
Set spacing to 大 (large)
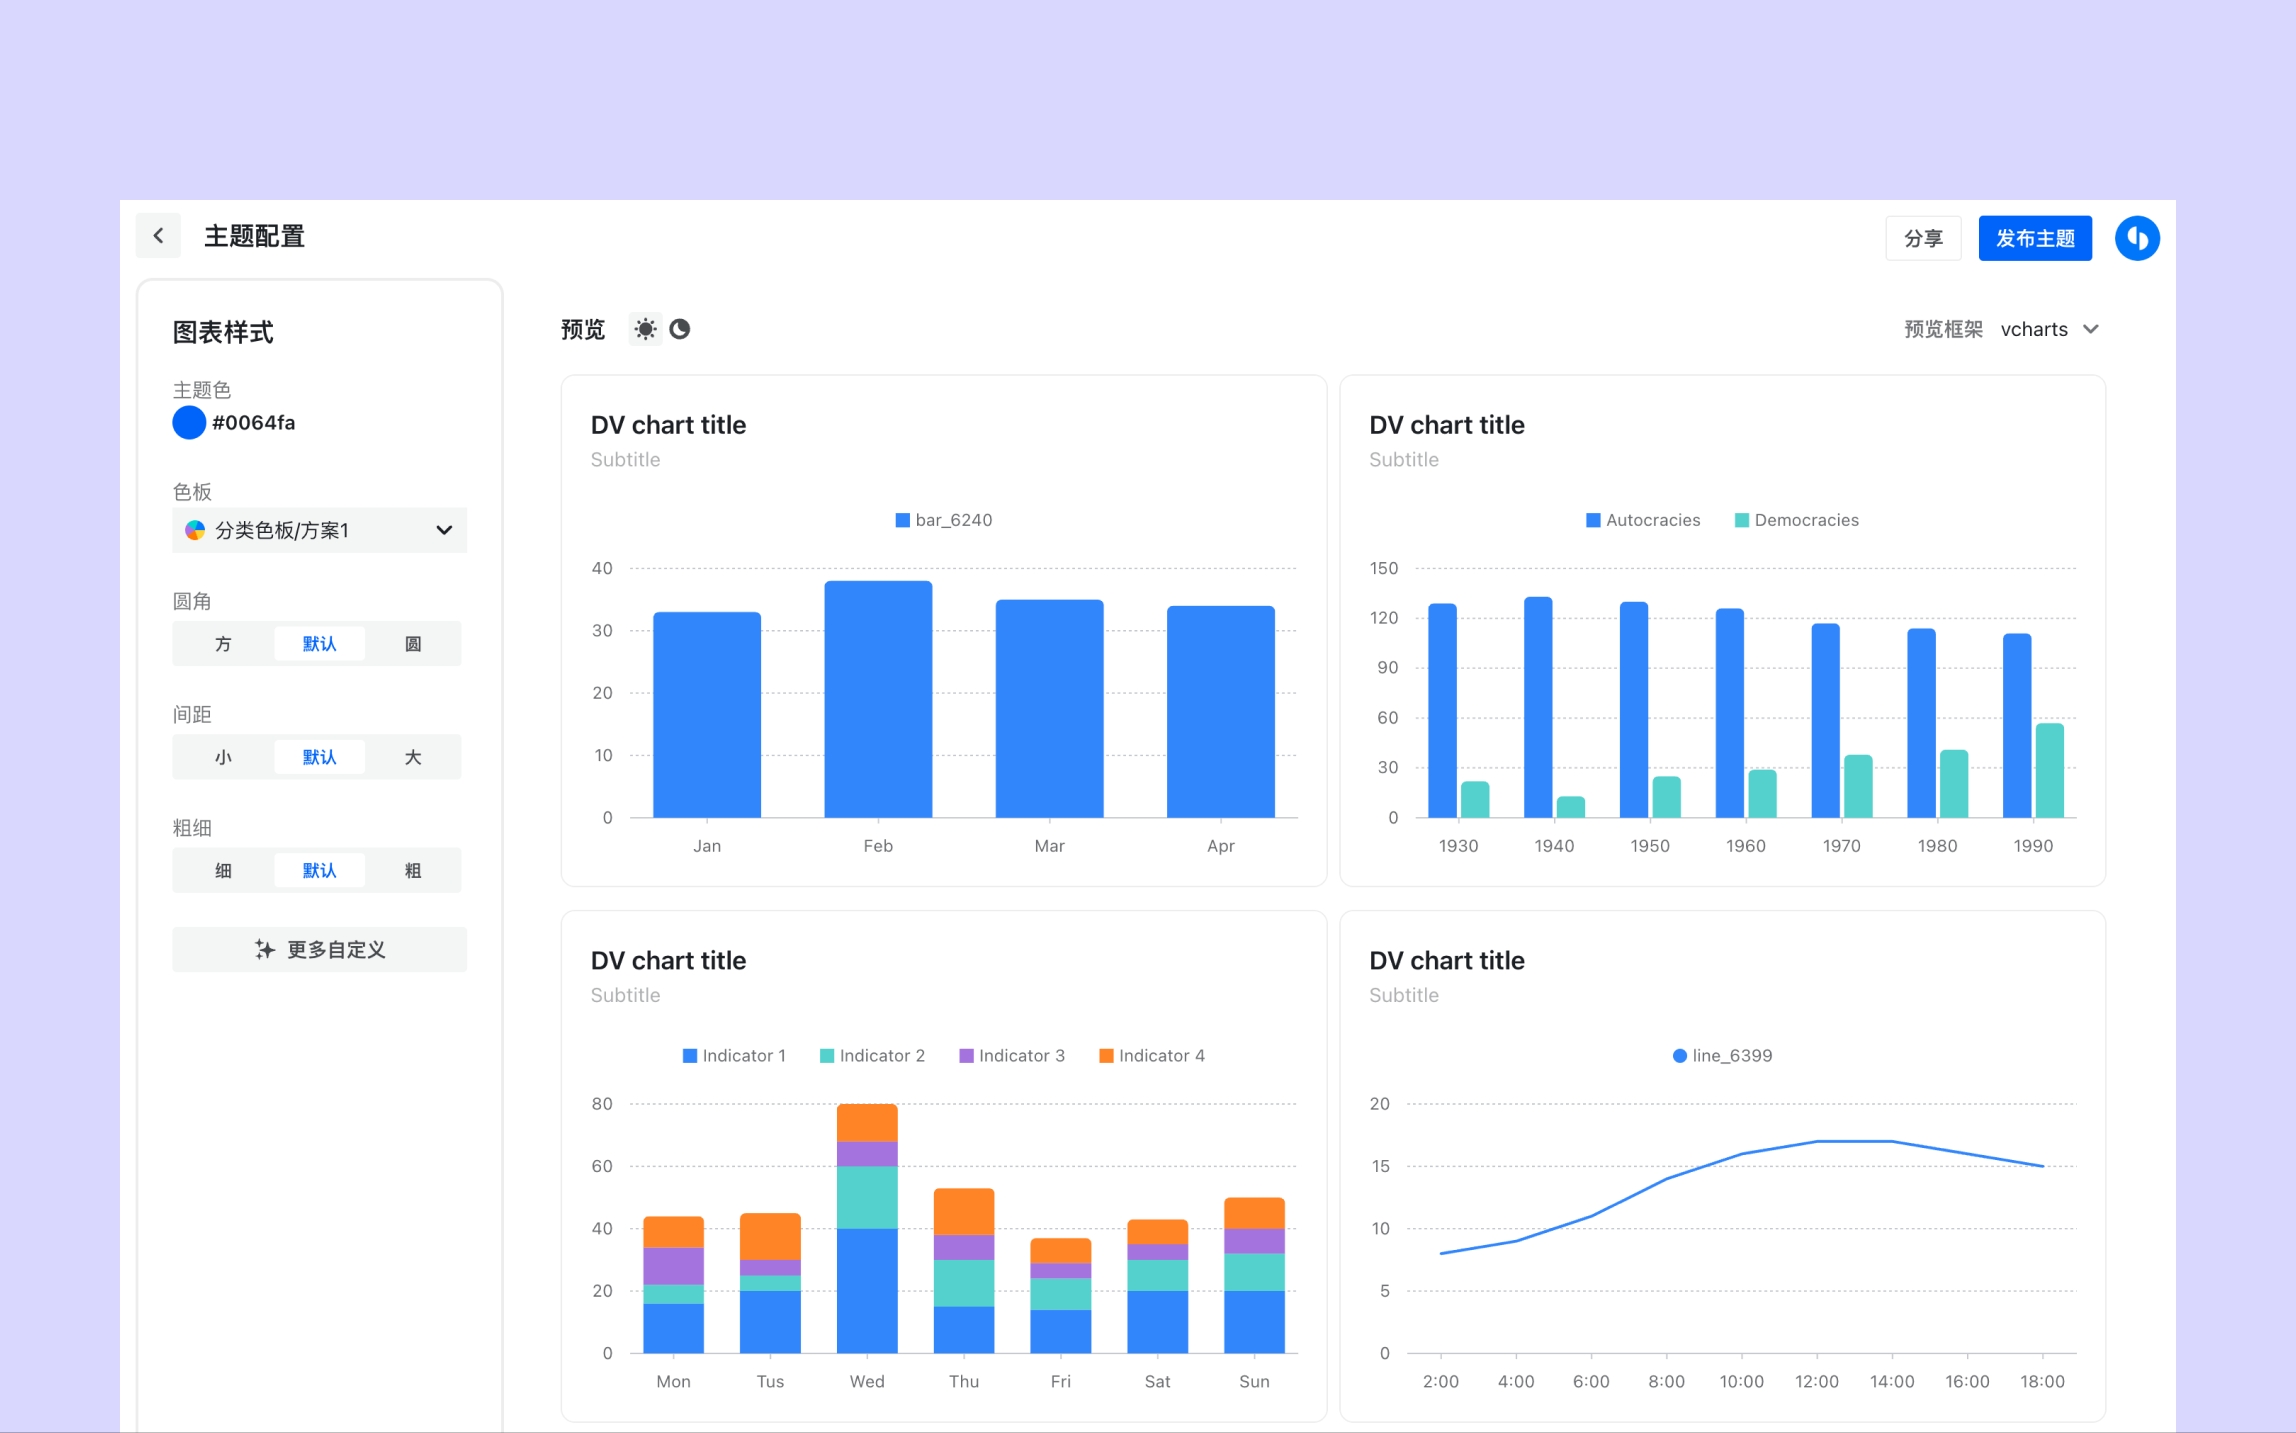(412, 757)
